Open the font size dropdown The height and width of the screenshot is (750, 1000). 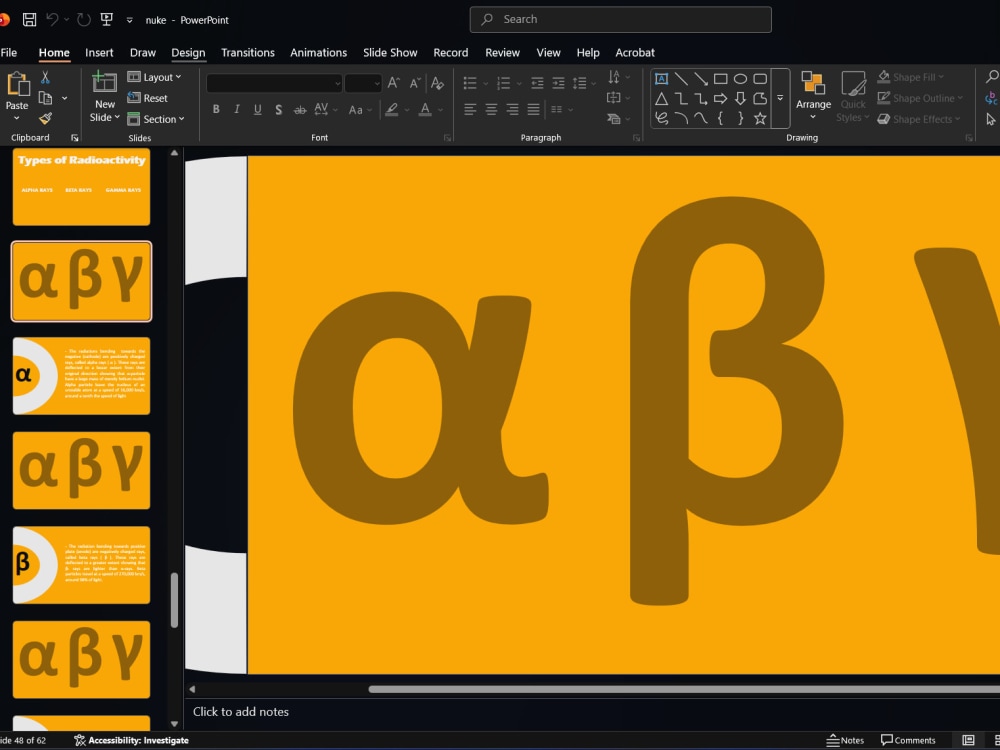[377, 83]
